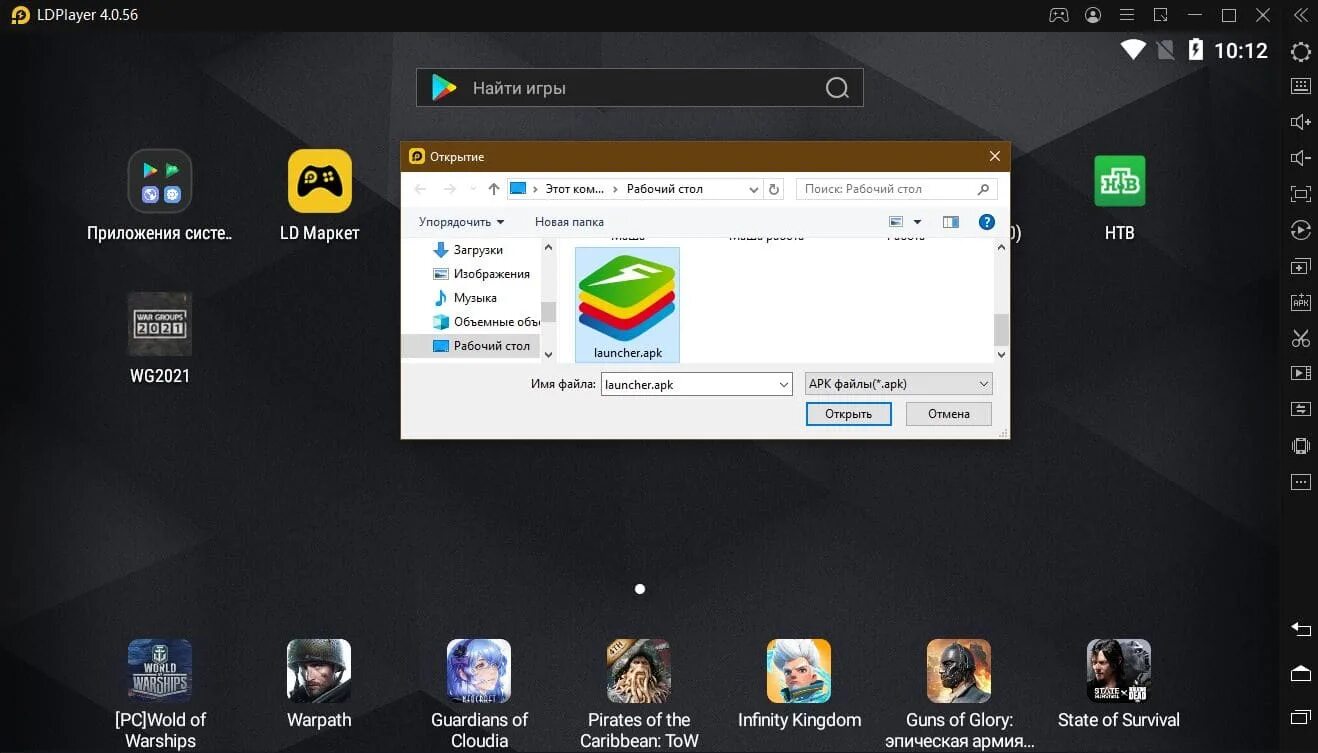Open the Упорядочить dropdown menu
The image size is (1318, 753).
pos(461,222)
